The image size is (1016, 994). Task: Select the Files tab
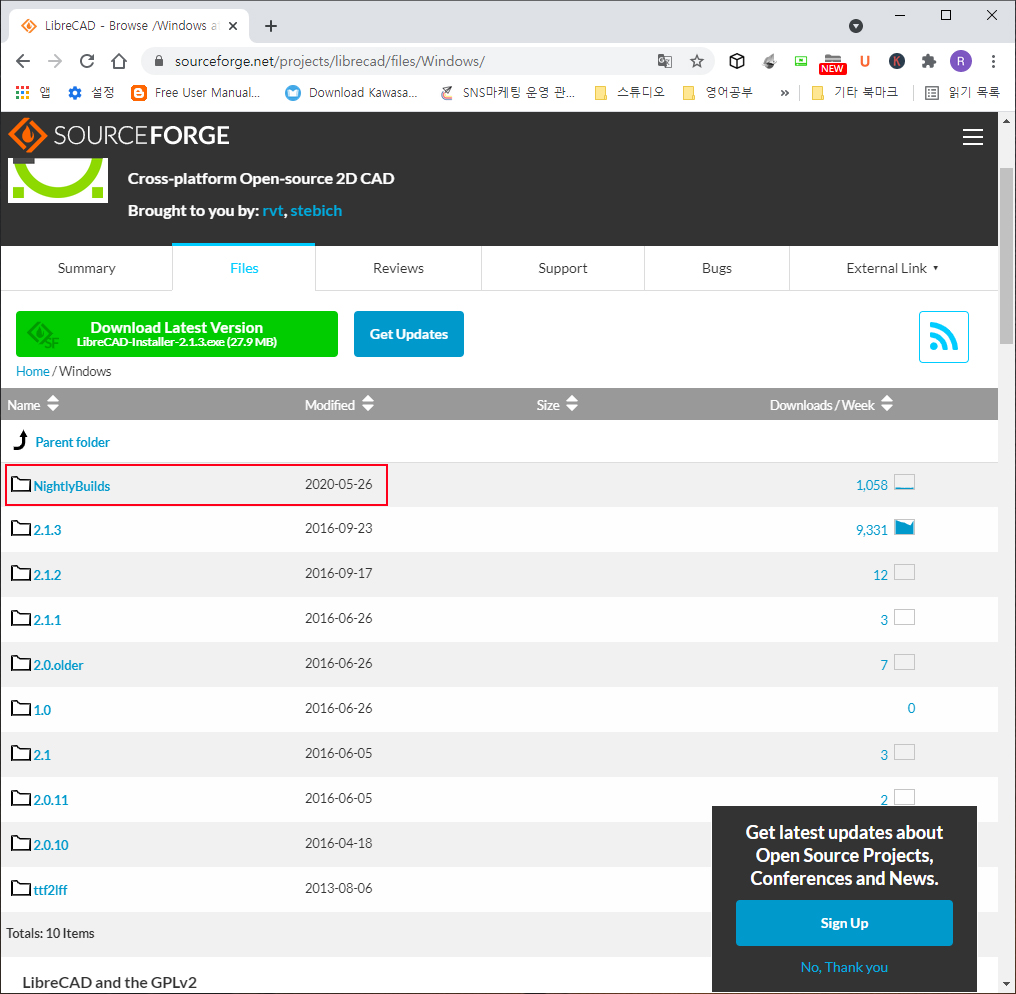pyautogui.click(x=244, y=268)
